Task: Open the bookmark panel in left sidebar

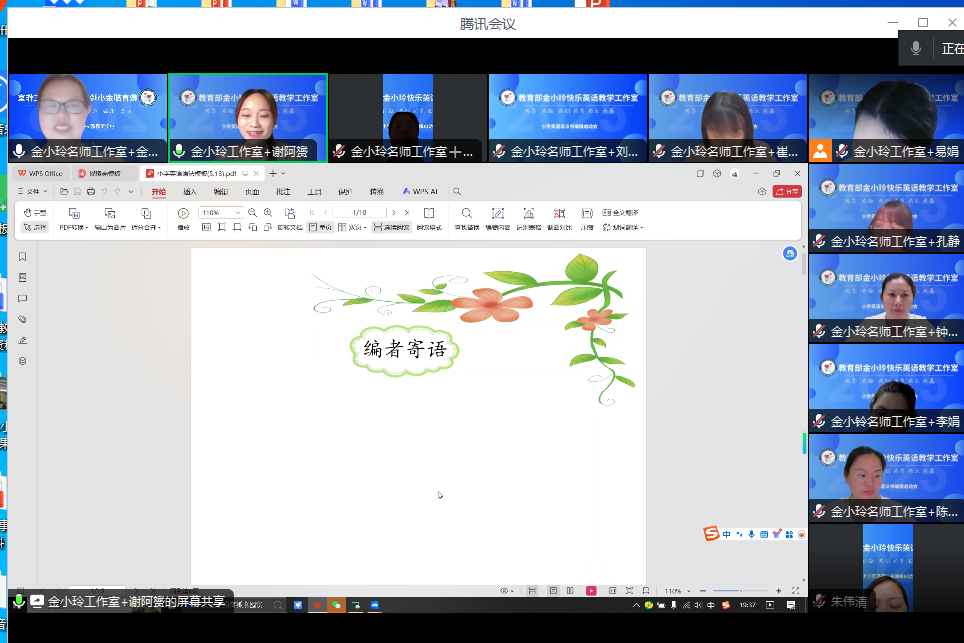Action: (22, 257)
